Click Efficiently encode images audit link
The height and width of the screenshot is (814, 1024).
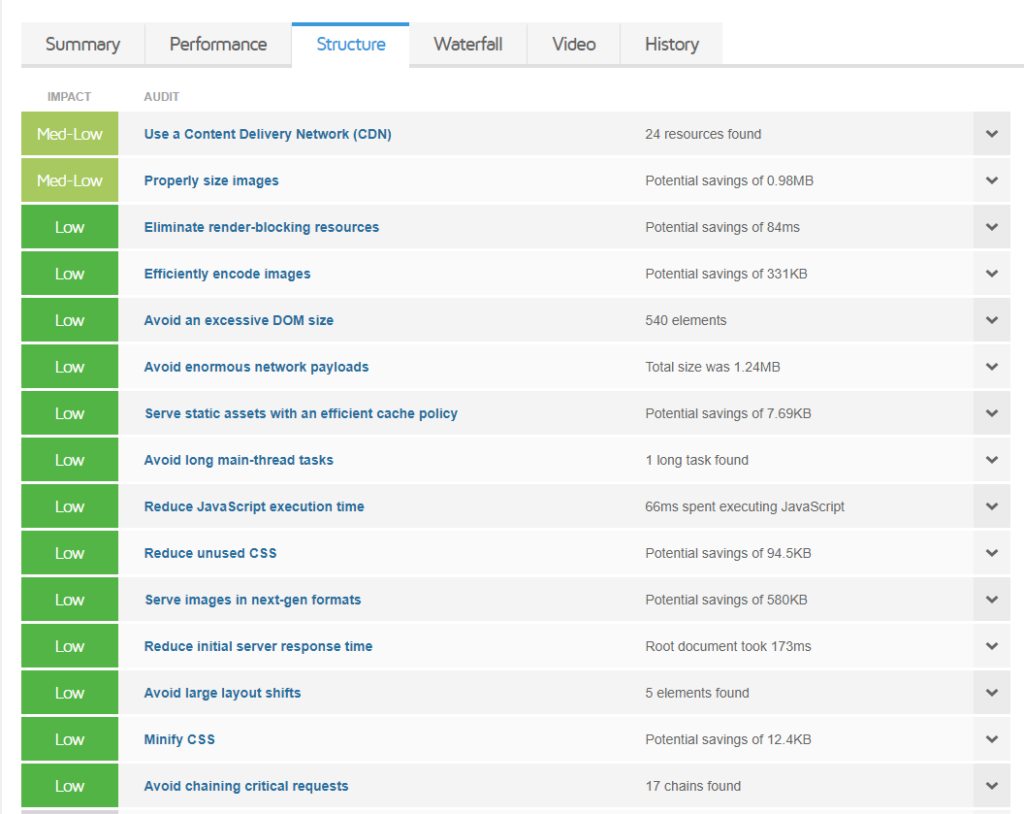(x=227, y=274)
